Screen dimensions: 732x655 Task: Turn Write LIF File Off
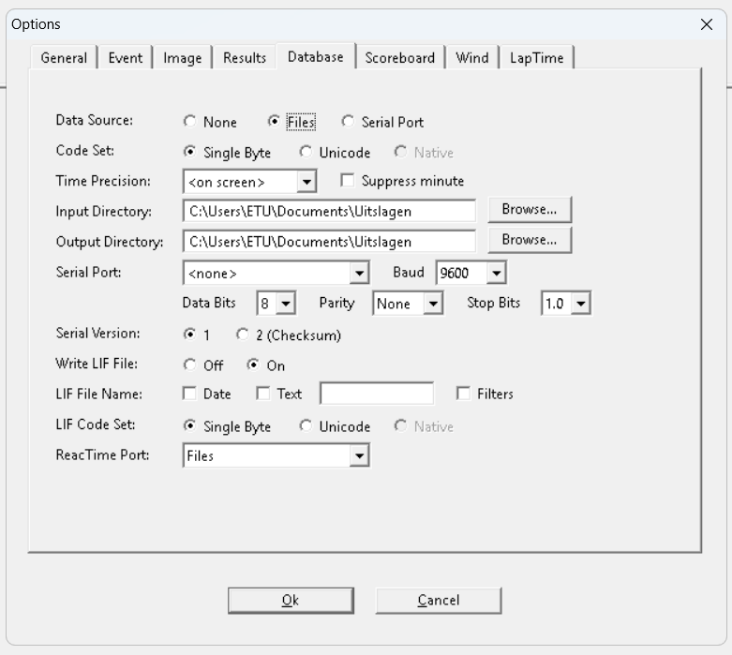pyautogui.click(x=190, y=365)
